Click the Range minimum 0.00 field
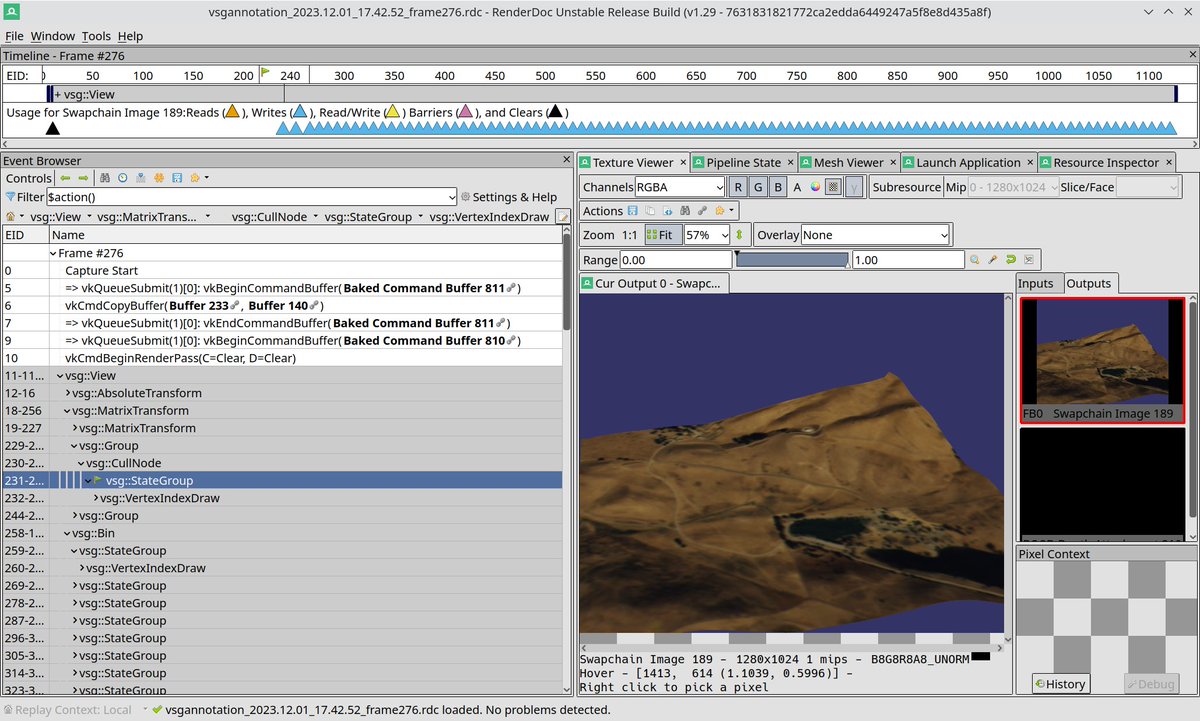 676,260
